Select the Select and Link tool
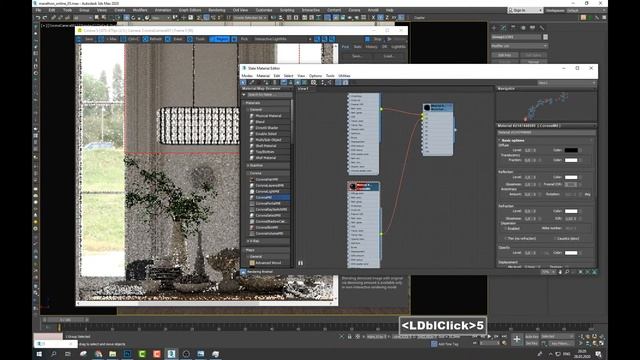The width and height of the screenshot is (640, 360). tap(53, 18)
